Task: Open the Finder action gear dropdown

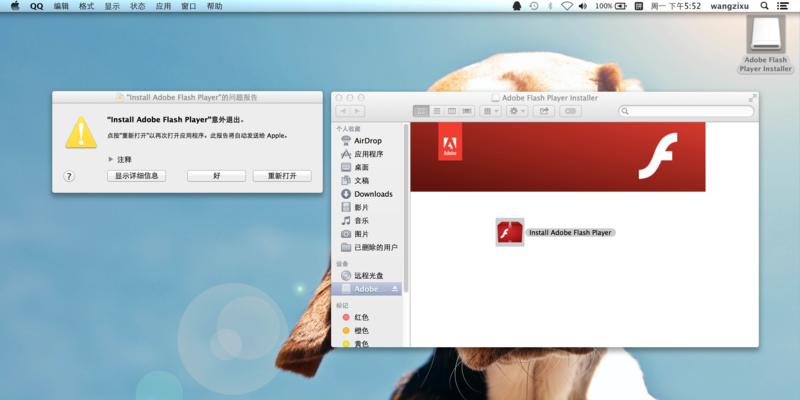Action: (x=517, y=111)
